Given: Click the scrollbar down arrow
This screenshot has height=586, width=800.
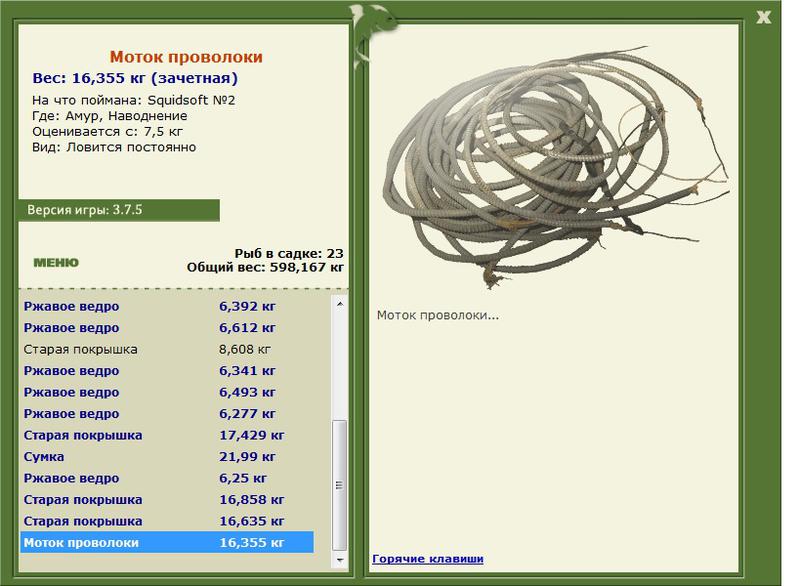Looking at the screenshot, I should point(340,559).
